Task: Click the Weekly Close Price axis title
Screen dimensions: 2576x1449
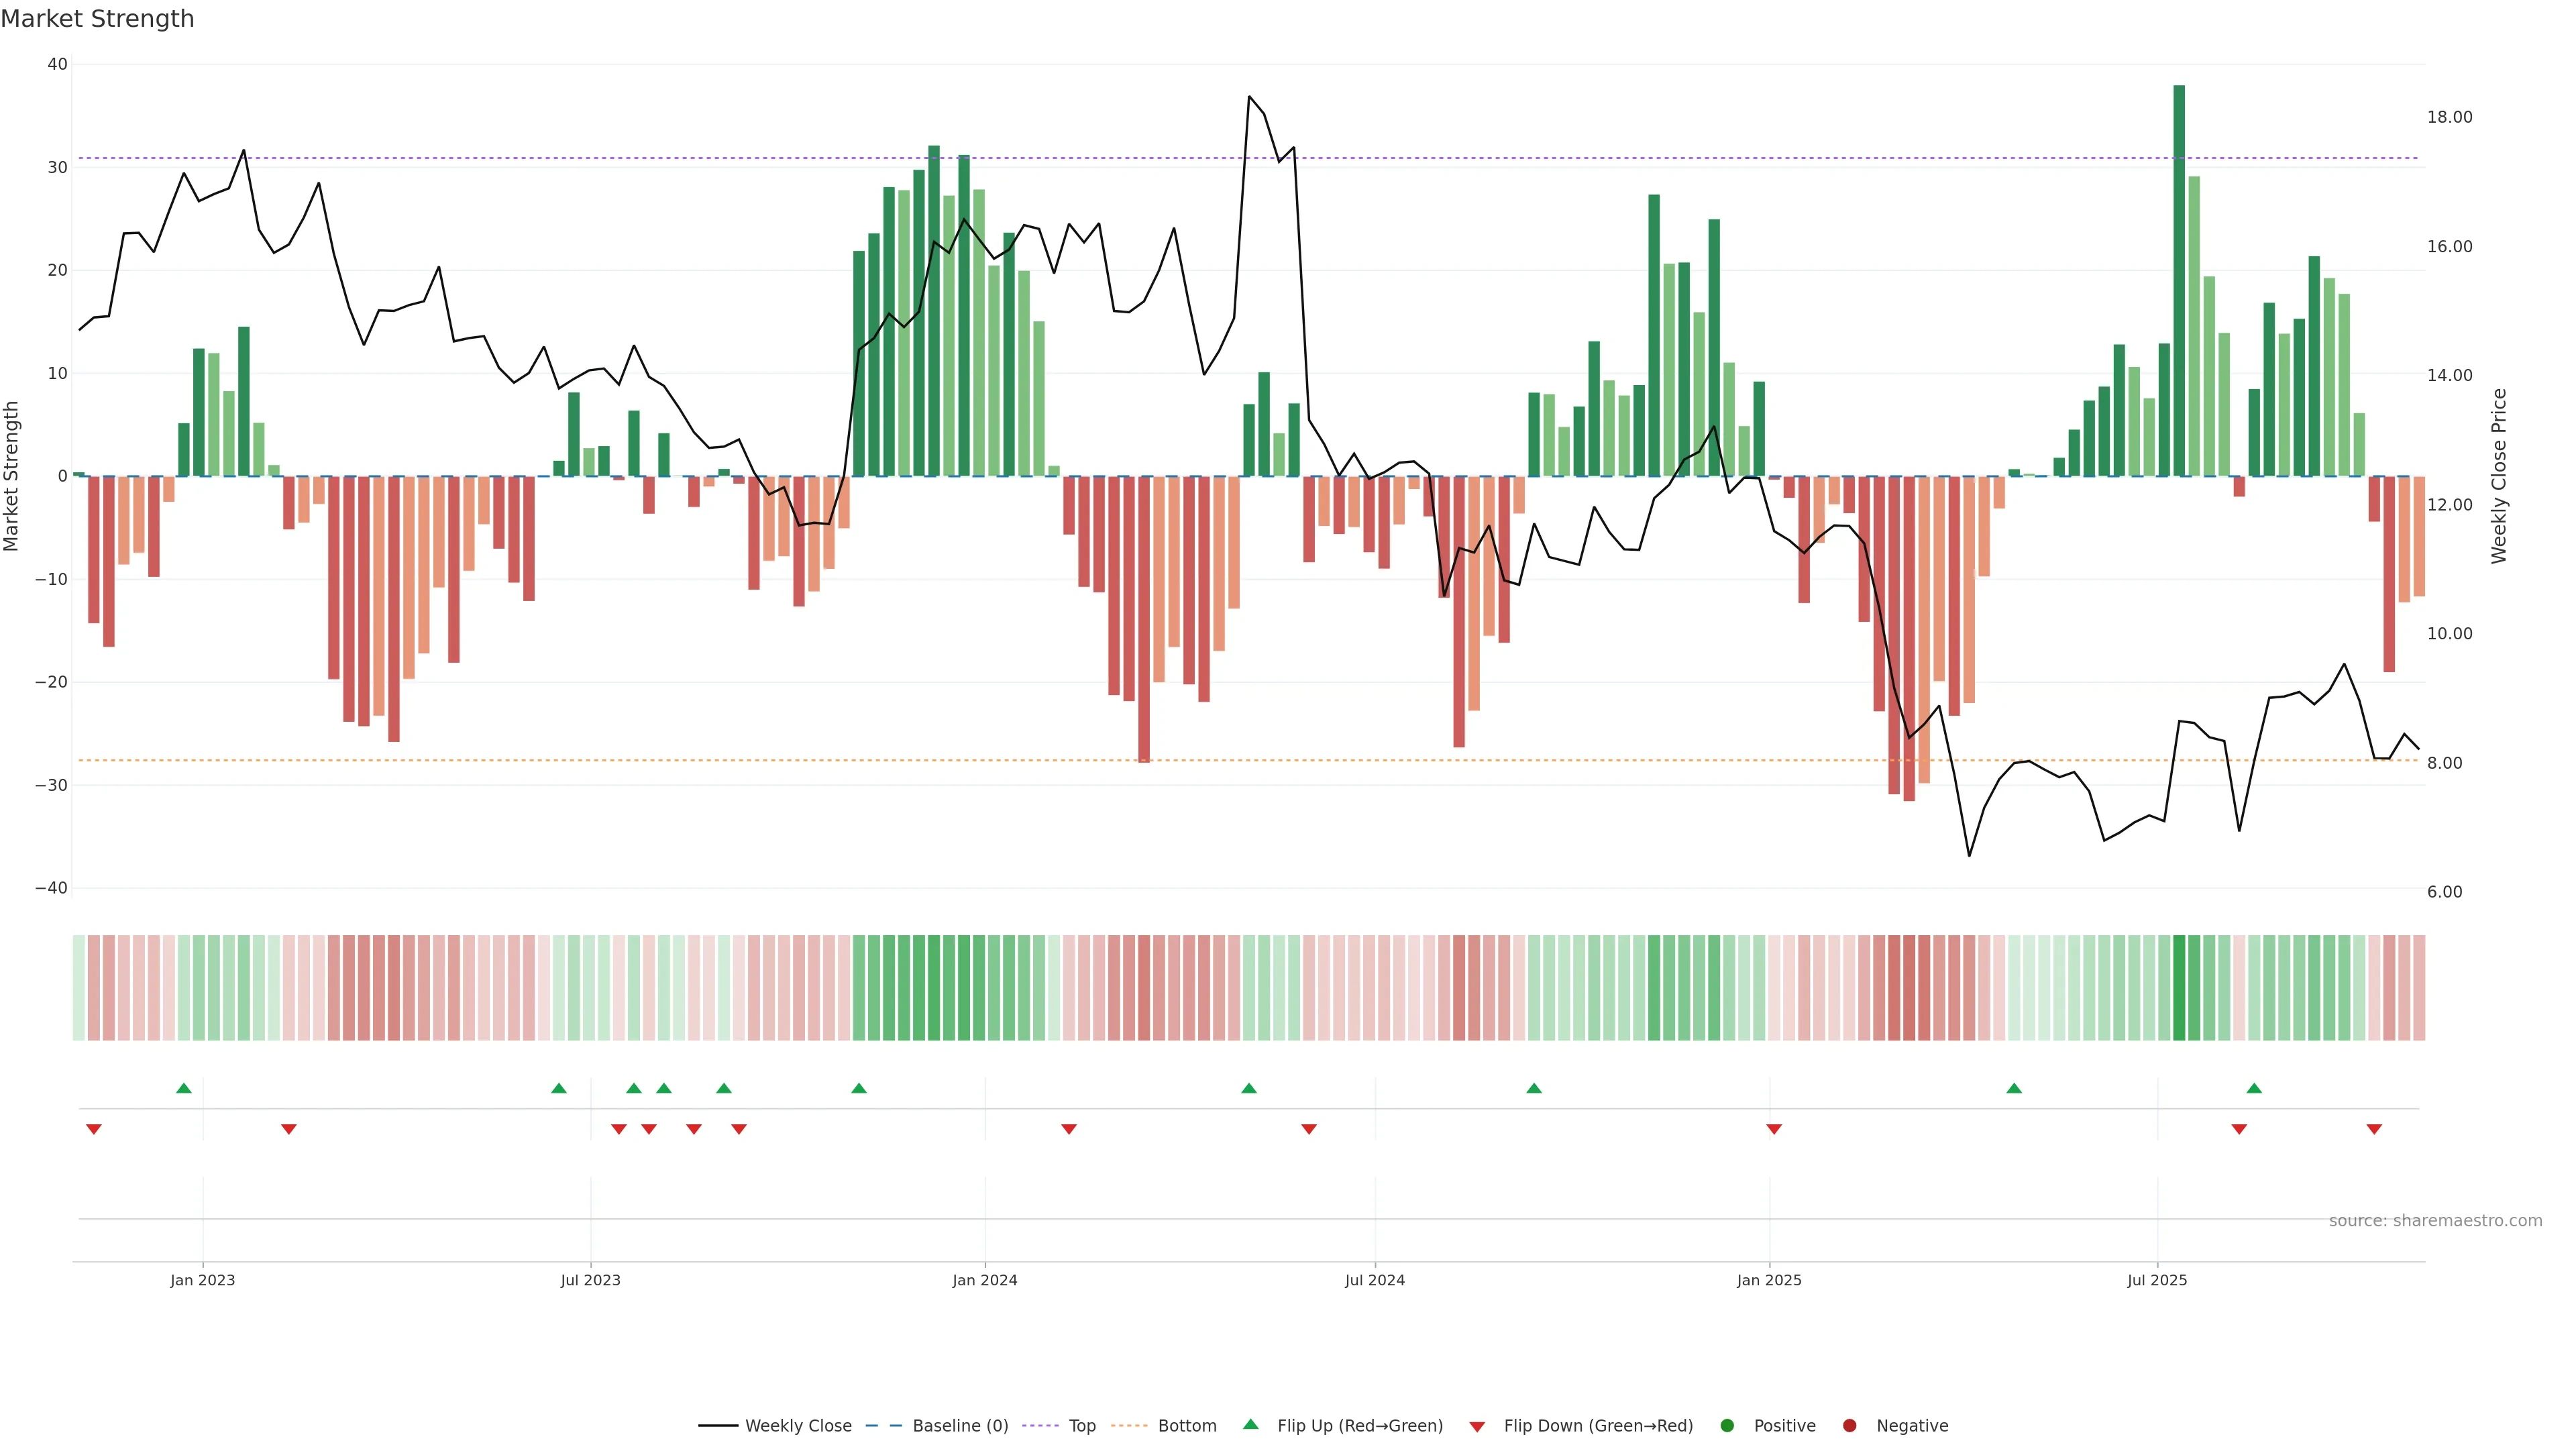Action: coord(2499,476)
